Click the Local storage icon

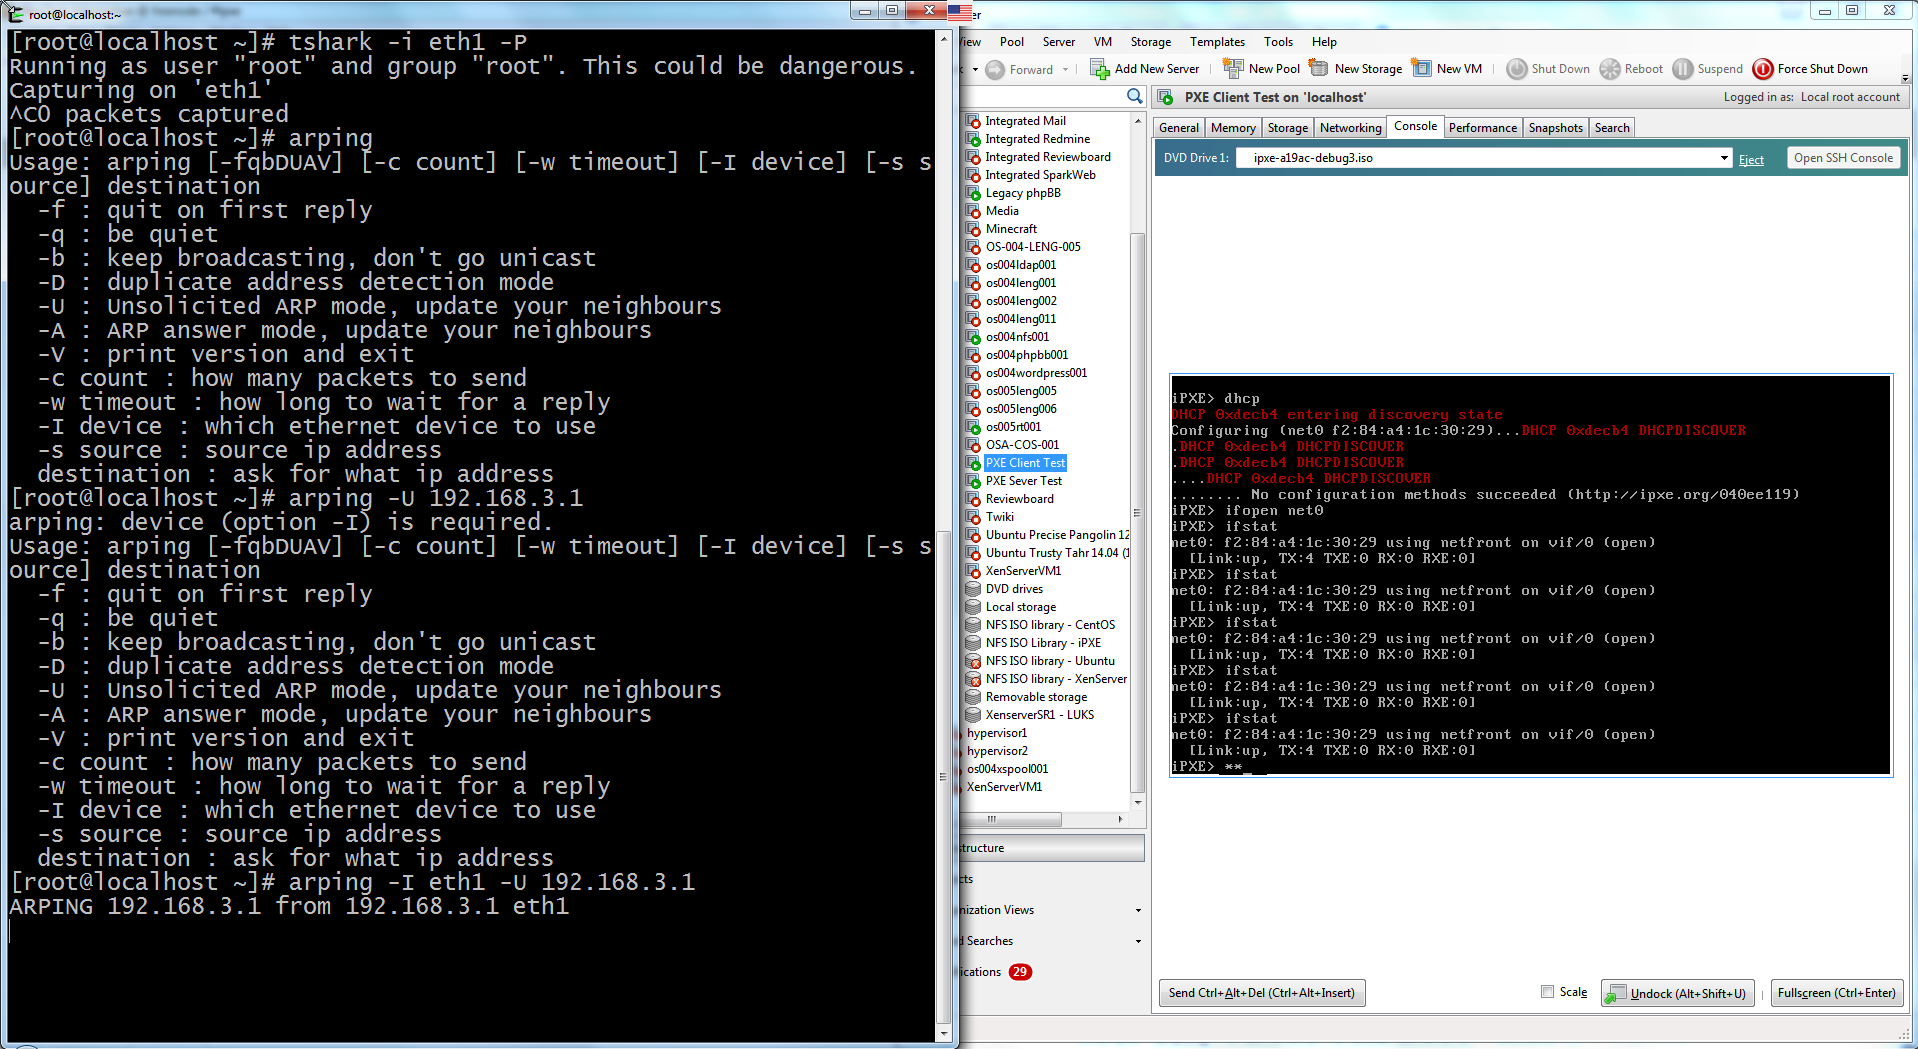(x=973, y=607)
